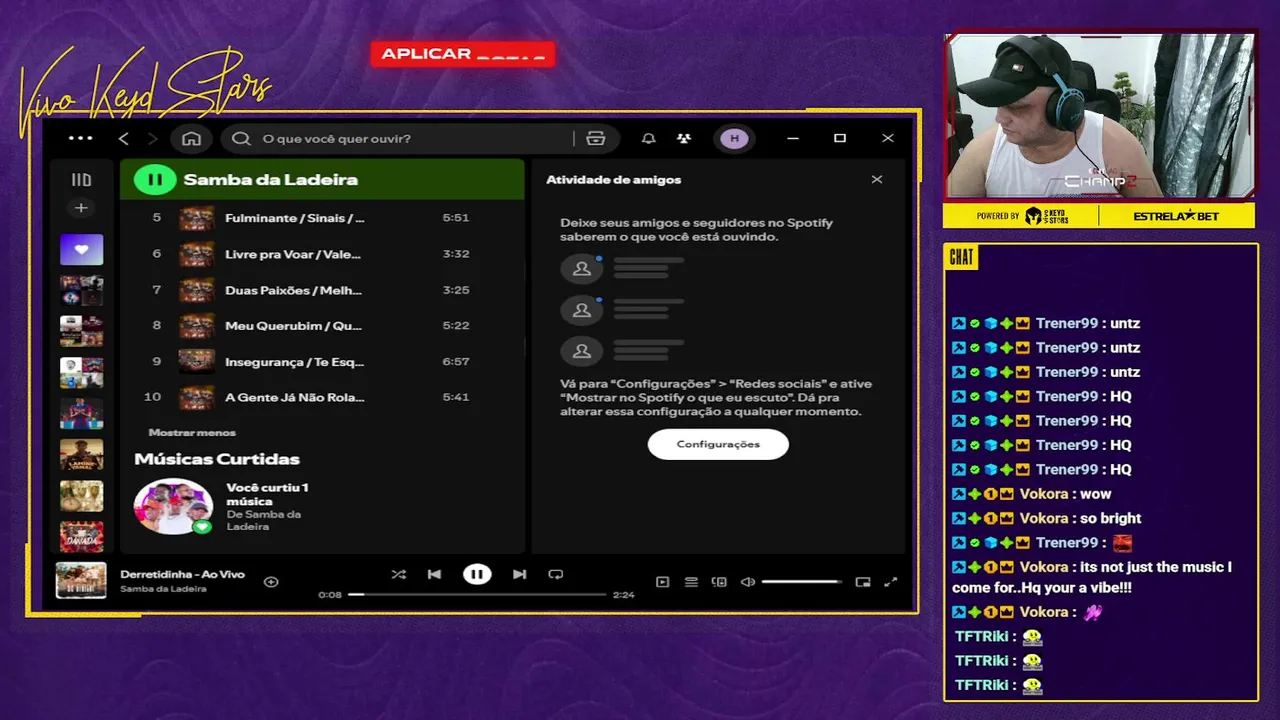This screenshot has height=720, width=1280.
Task: Click the red 'APLICAR' banner
Action: coord(463,54)
